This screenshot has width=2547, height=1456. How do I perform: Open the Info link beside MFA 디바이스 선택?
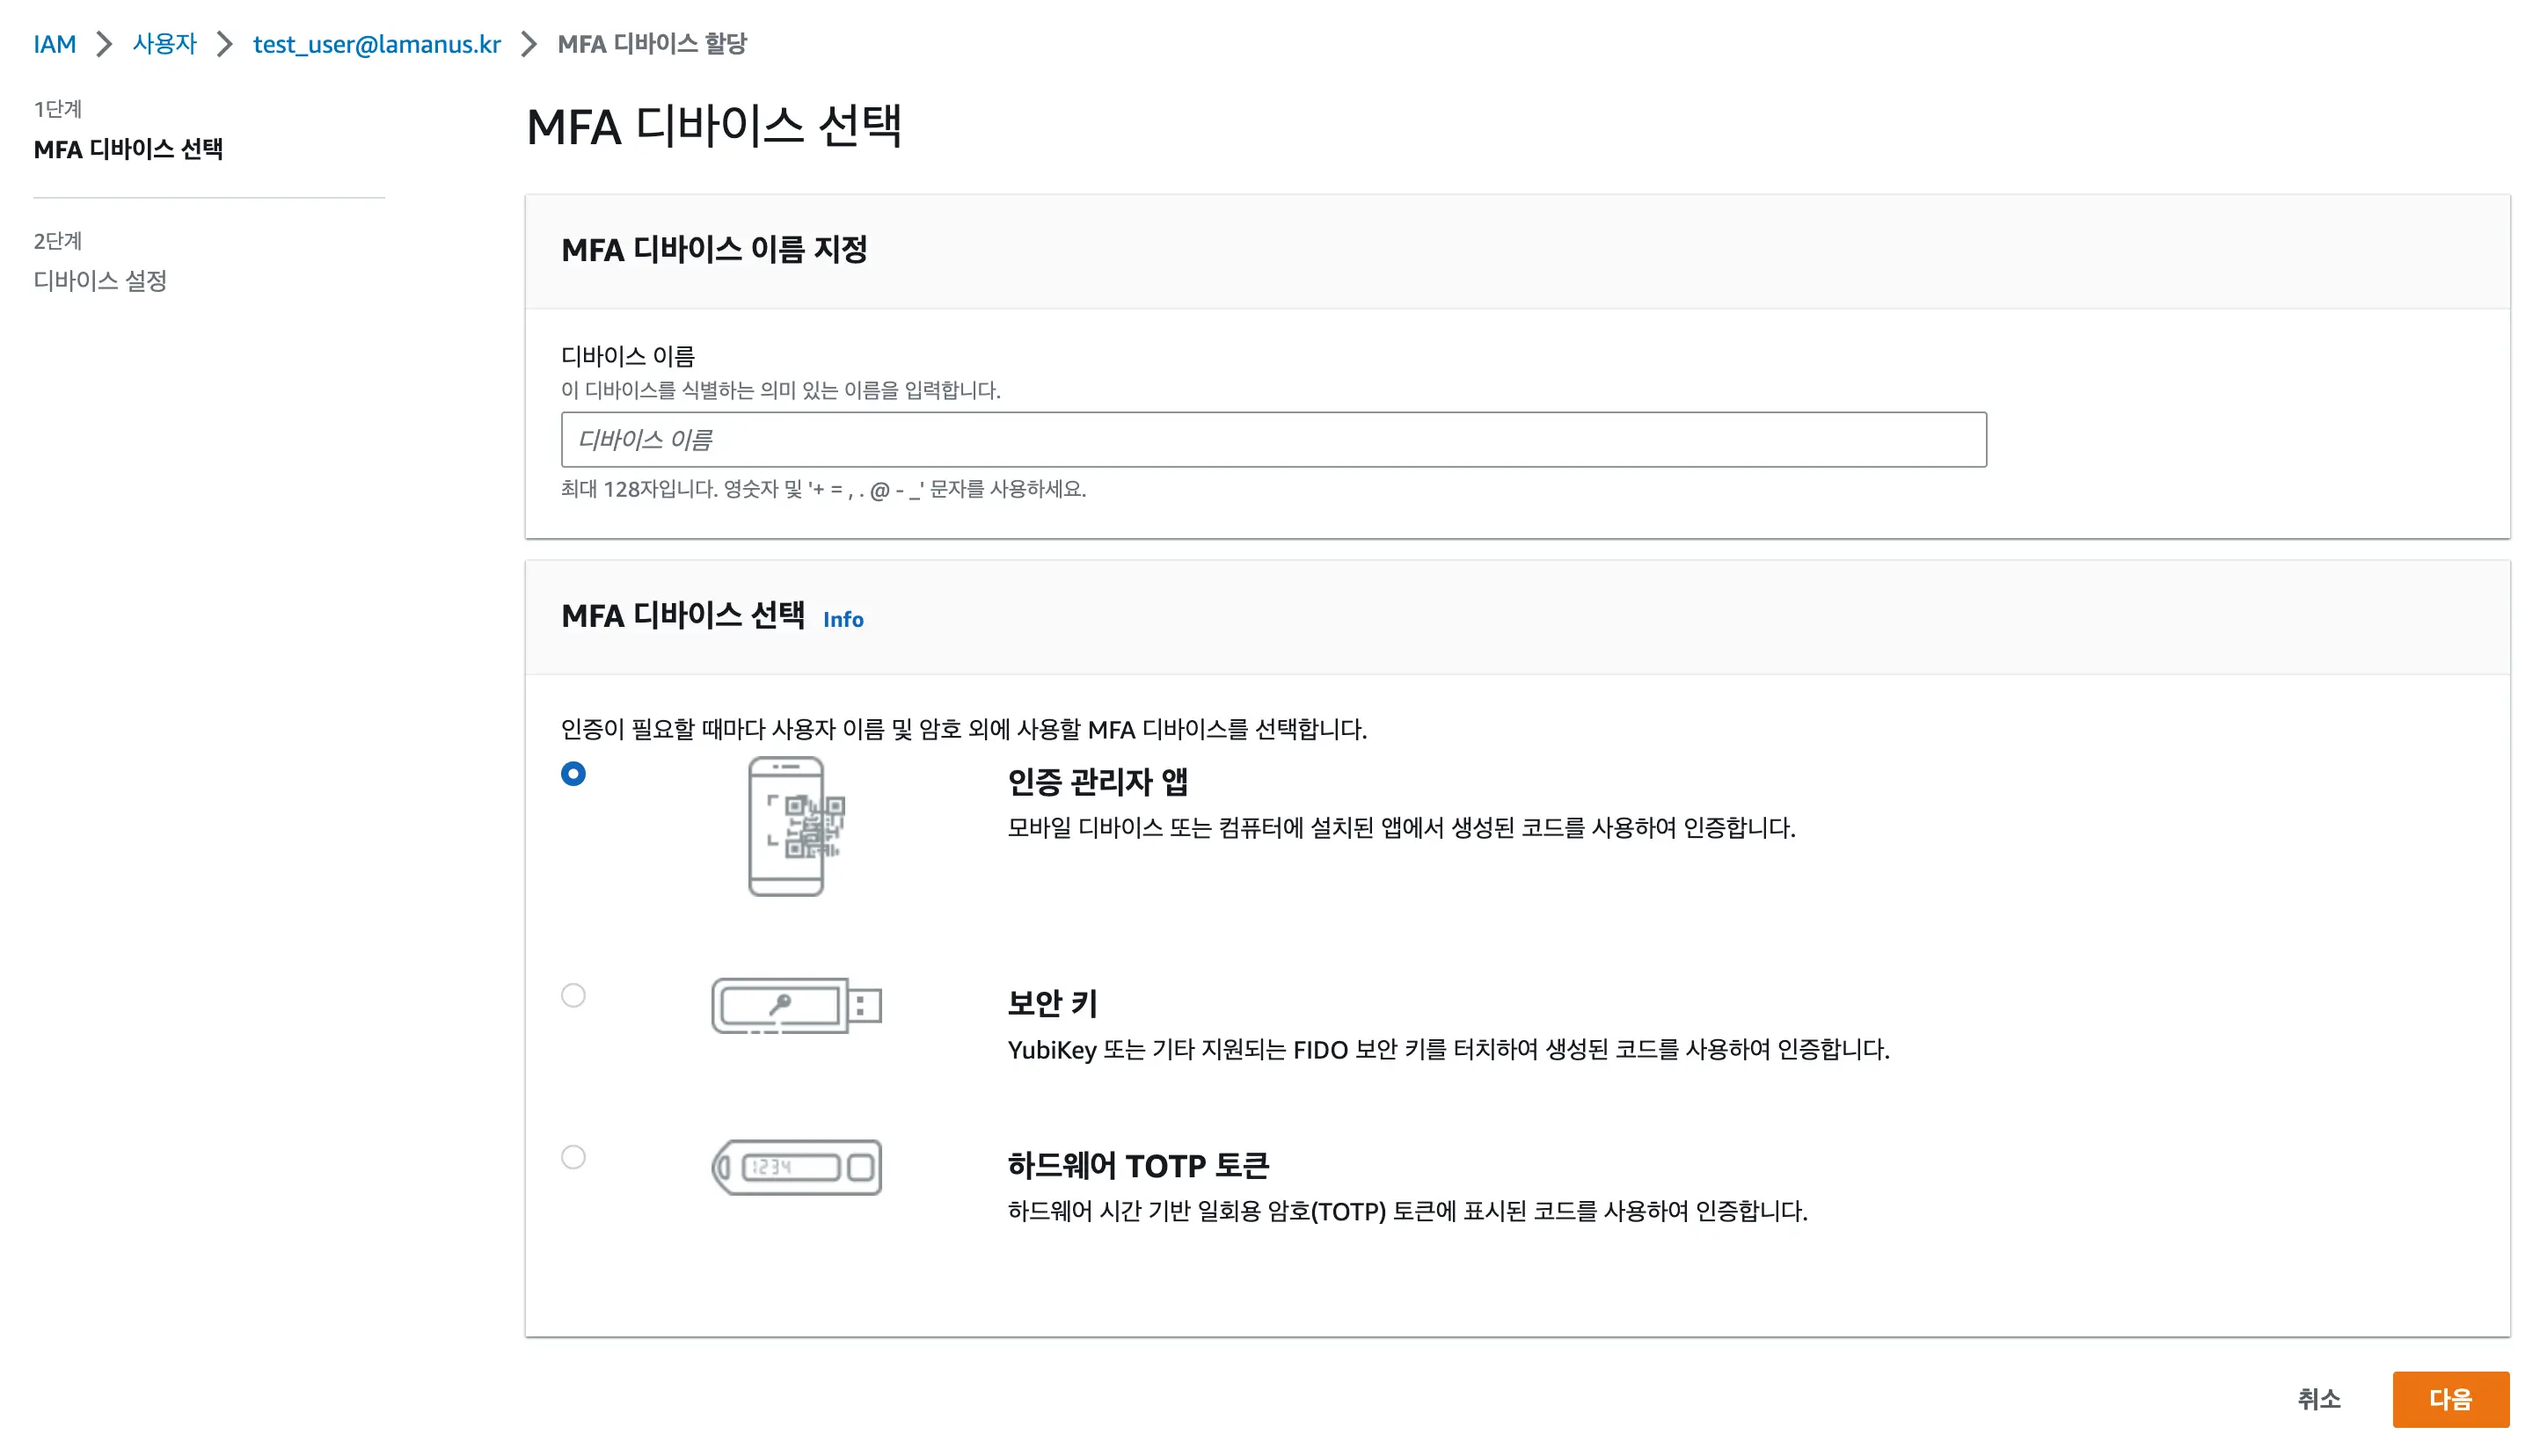843,619
